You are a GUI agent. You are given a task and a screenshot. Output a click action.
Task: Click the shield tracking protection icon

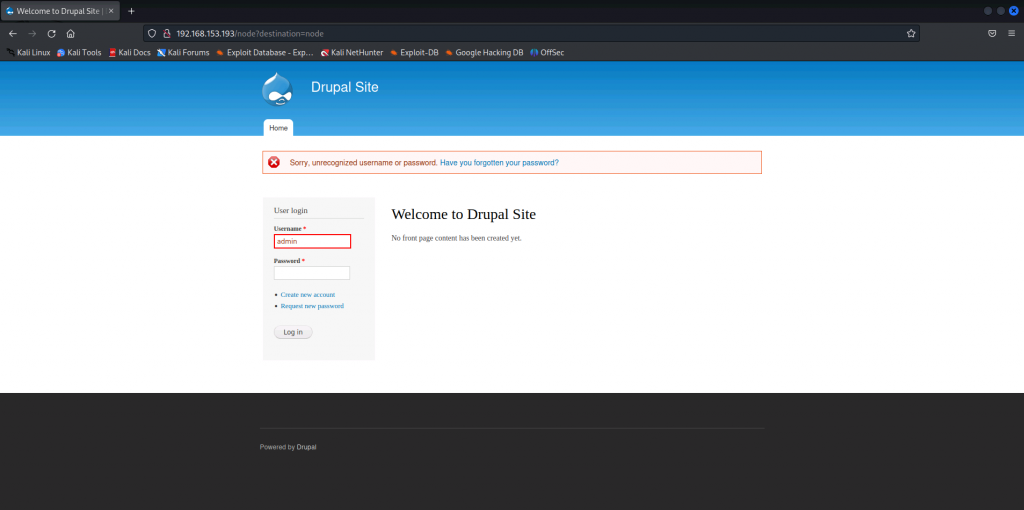click(152, 33)
